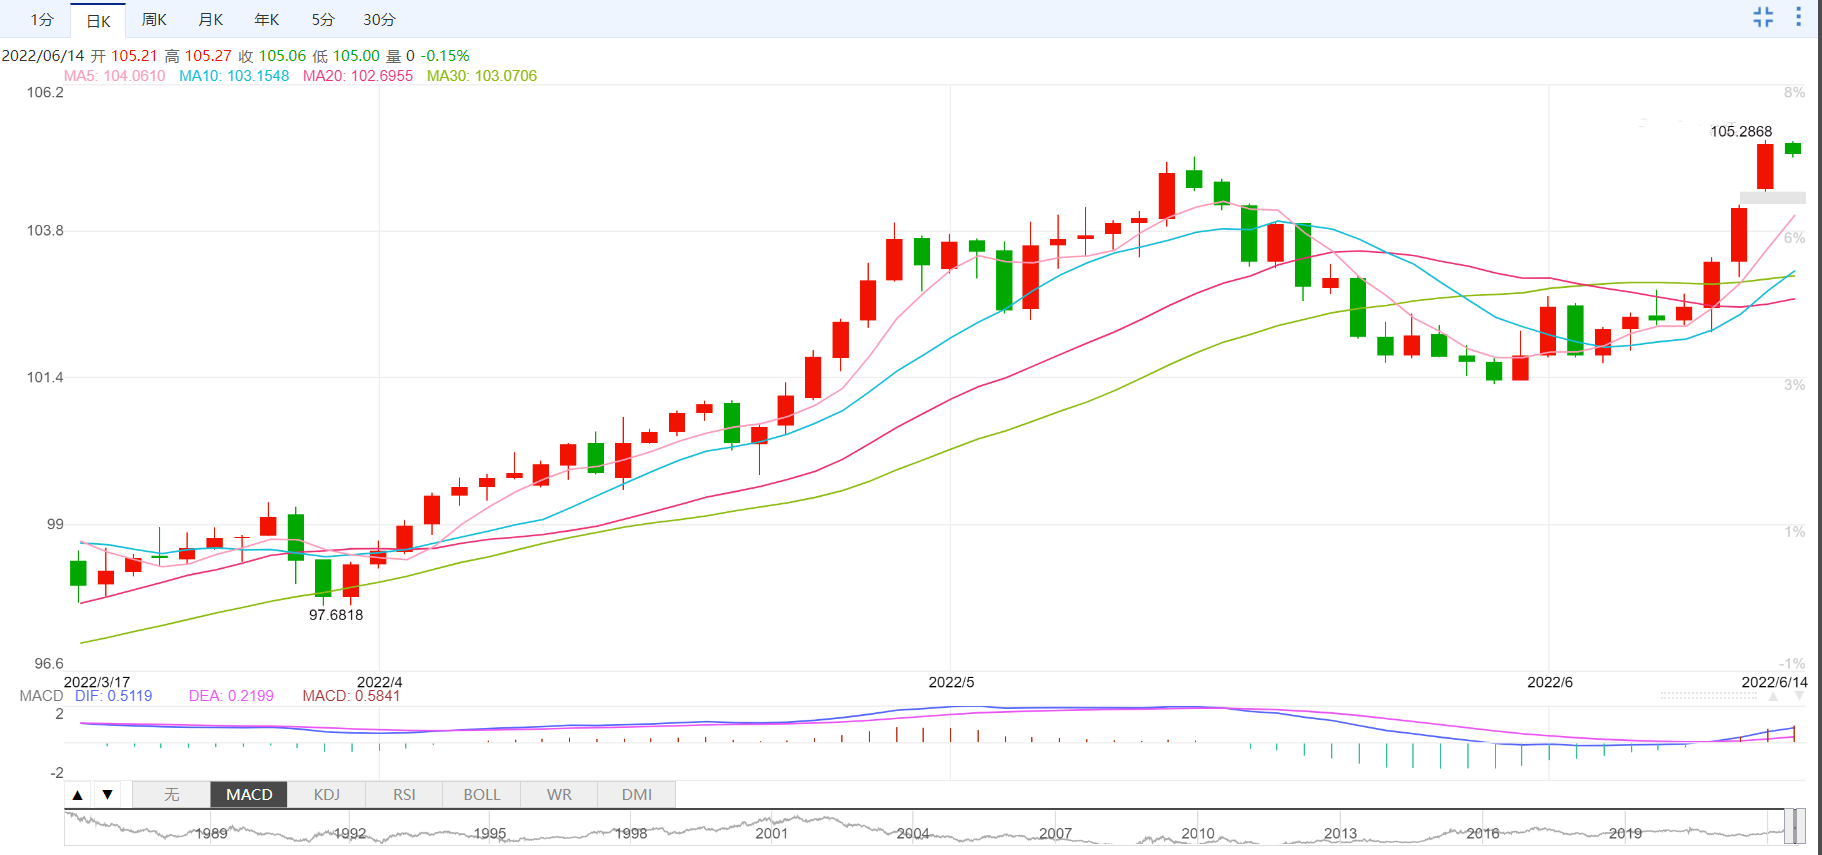Switch indicator to DMI
Viewport: 1822px width, 855px height.
pos(637,795)
